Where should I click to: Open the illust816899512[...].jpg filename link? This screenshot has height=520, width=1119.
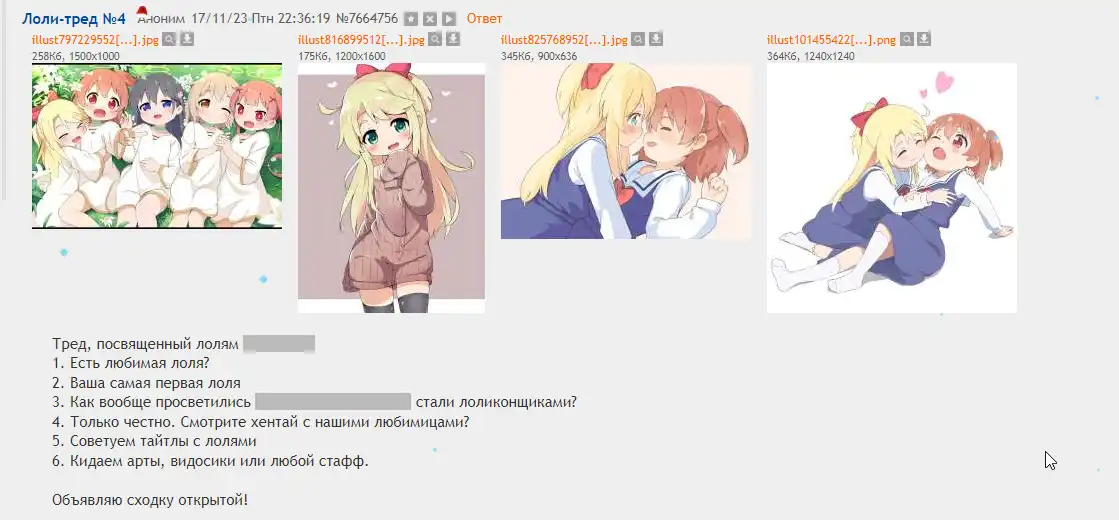click(x=361, y=40)
